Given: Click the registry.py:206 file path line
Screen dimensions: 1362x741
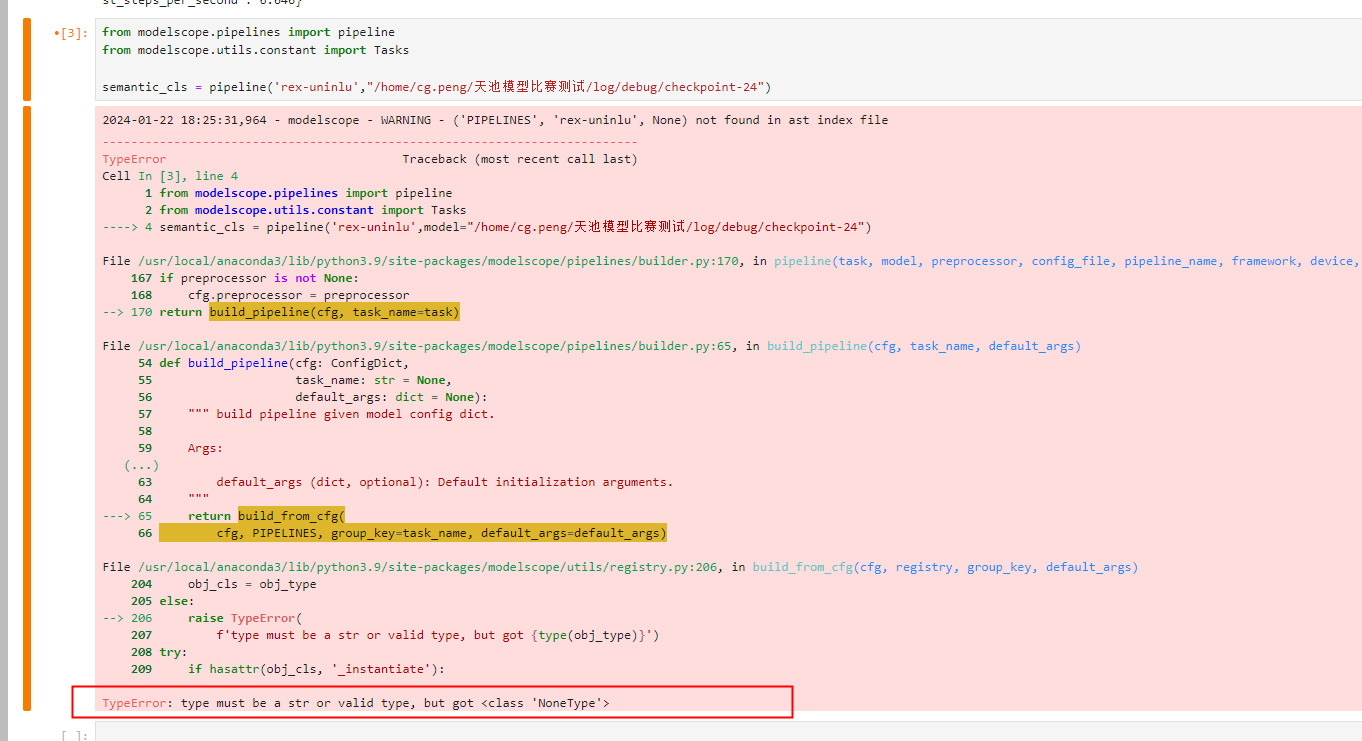Looking at the screenshot, I should click(620, 567).
